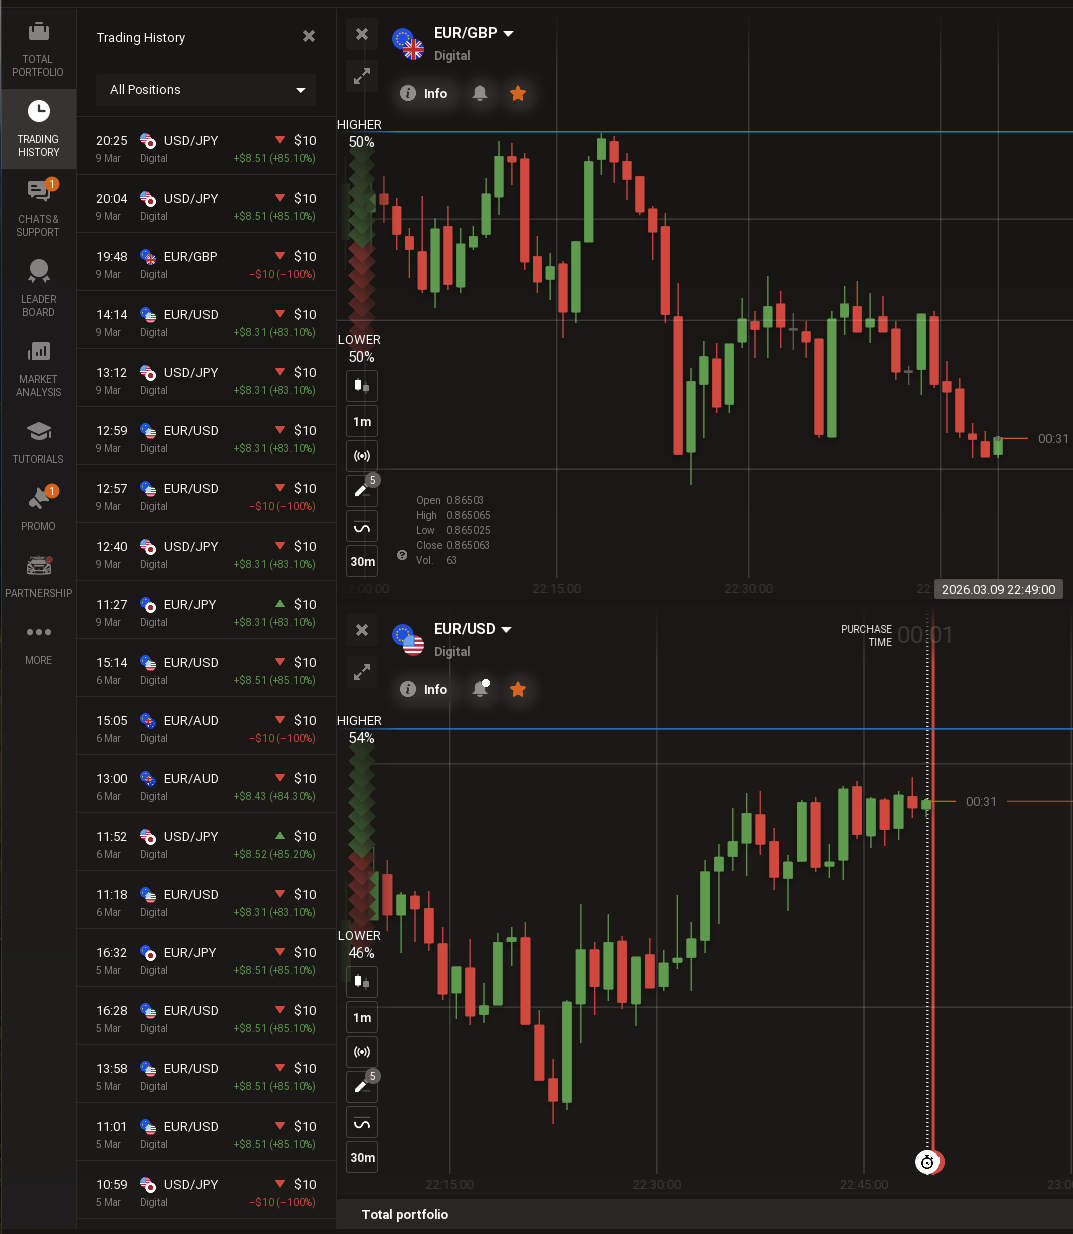Expand EUR/GBP chart to fullscreen
Screen dimensions: 1073x1234
[x=362, y=76]
